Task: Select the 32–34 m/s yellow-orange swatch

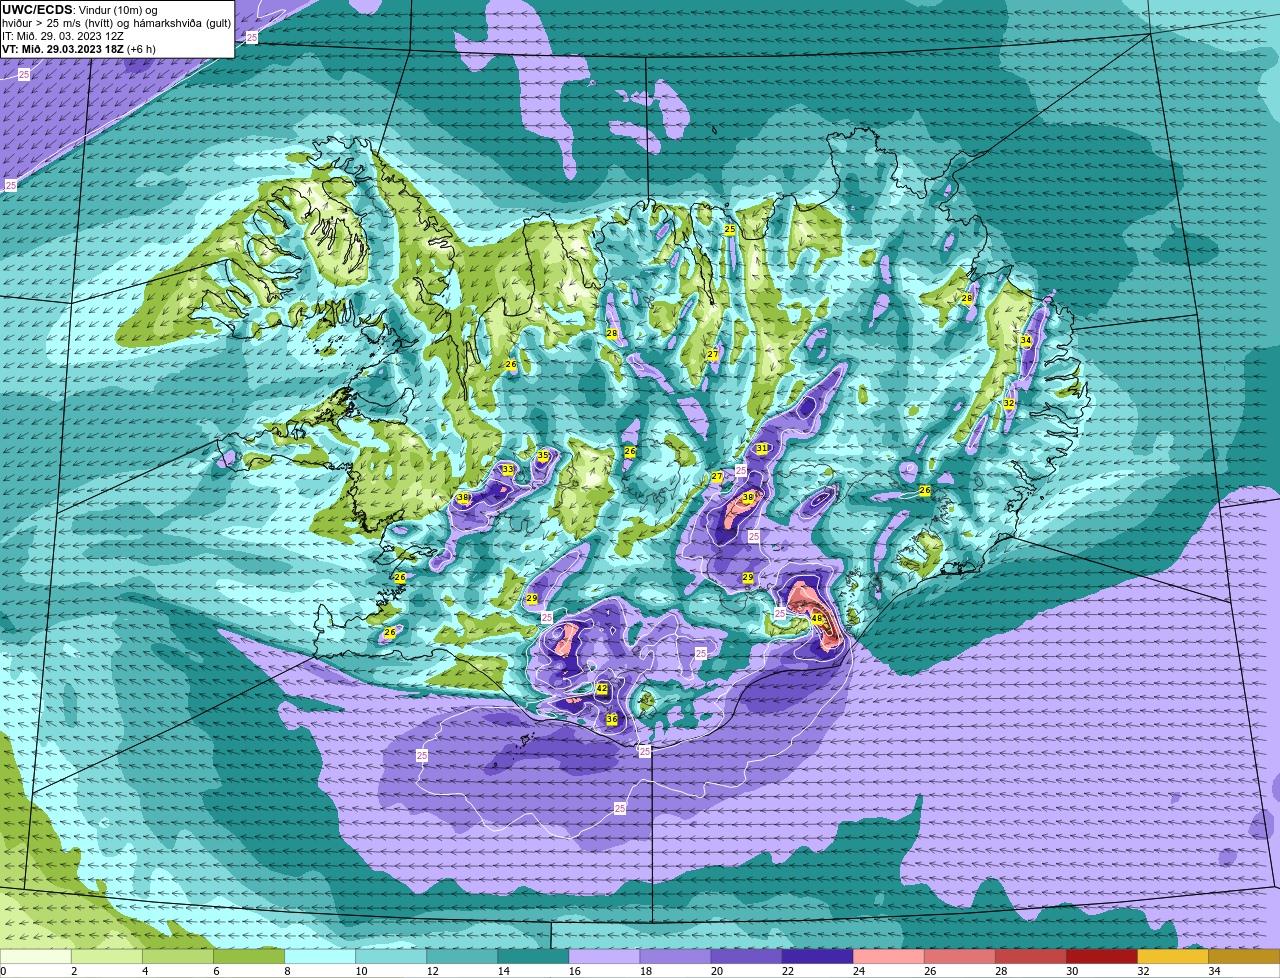Action: (1174, 957)
